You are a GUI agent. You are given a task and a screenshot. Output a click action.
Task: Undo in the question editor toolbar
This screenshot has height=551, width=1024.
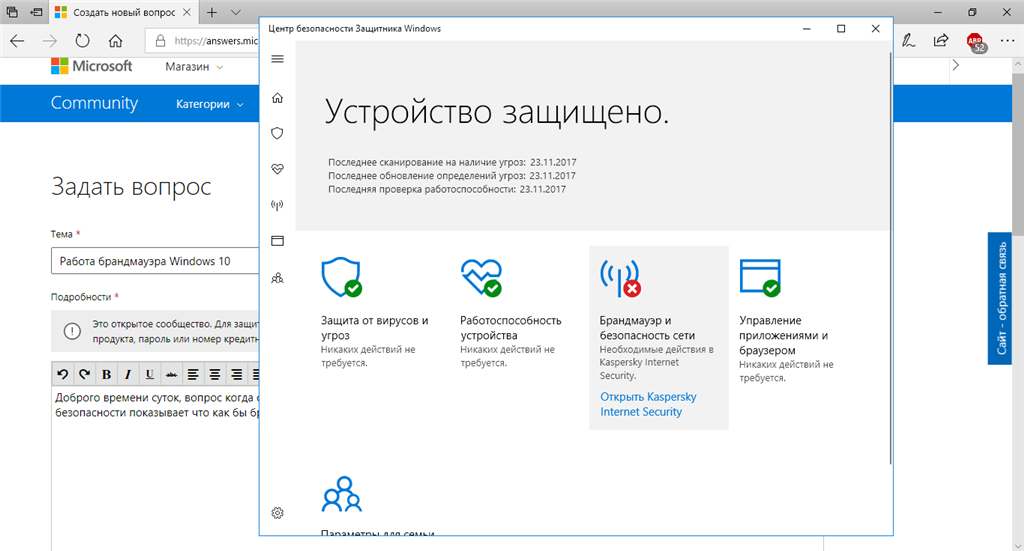coord(63,374)
